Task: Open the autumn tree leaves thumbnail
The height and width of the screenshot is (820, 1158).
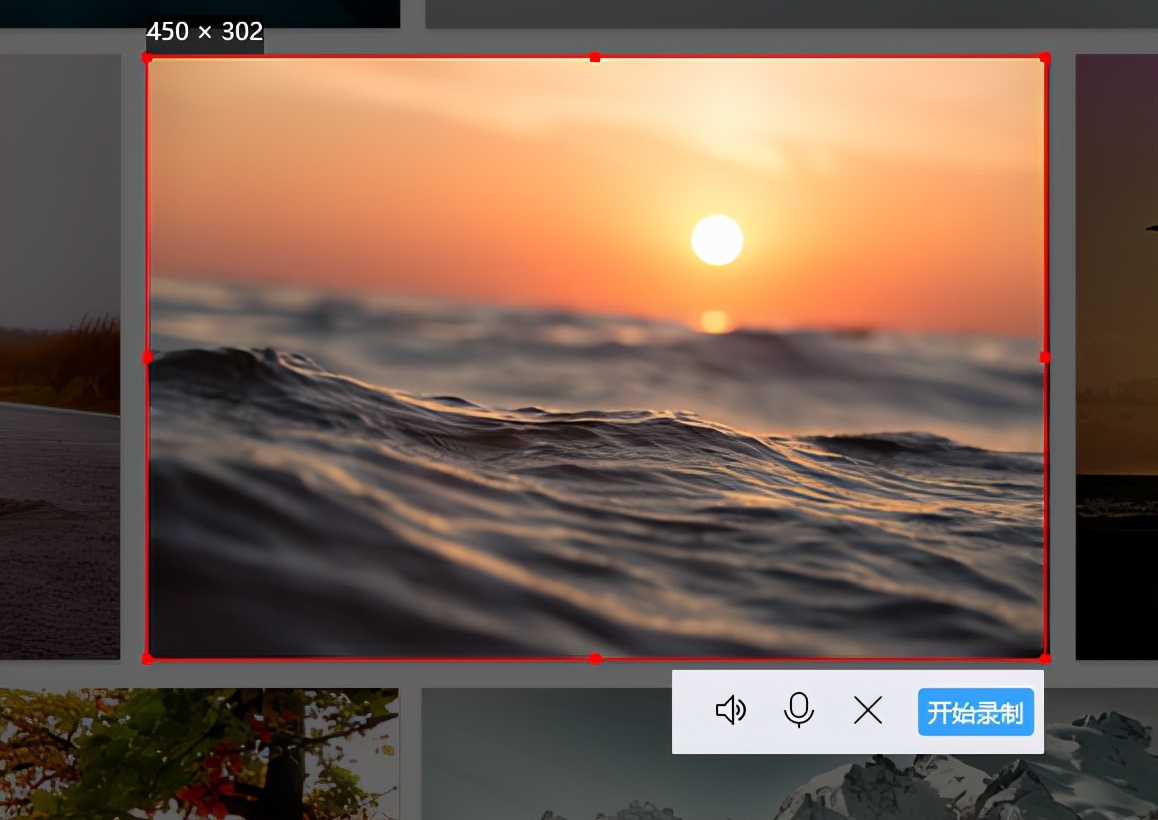Action: point(200,754)
